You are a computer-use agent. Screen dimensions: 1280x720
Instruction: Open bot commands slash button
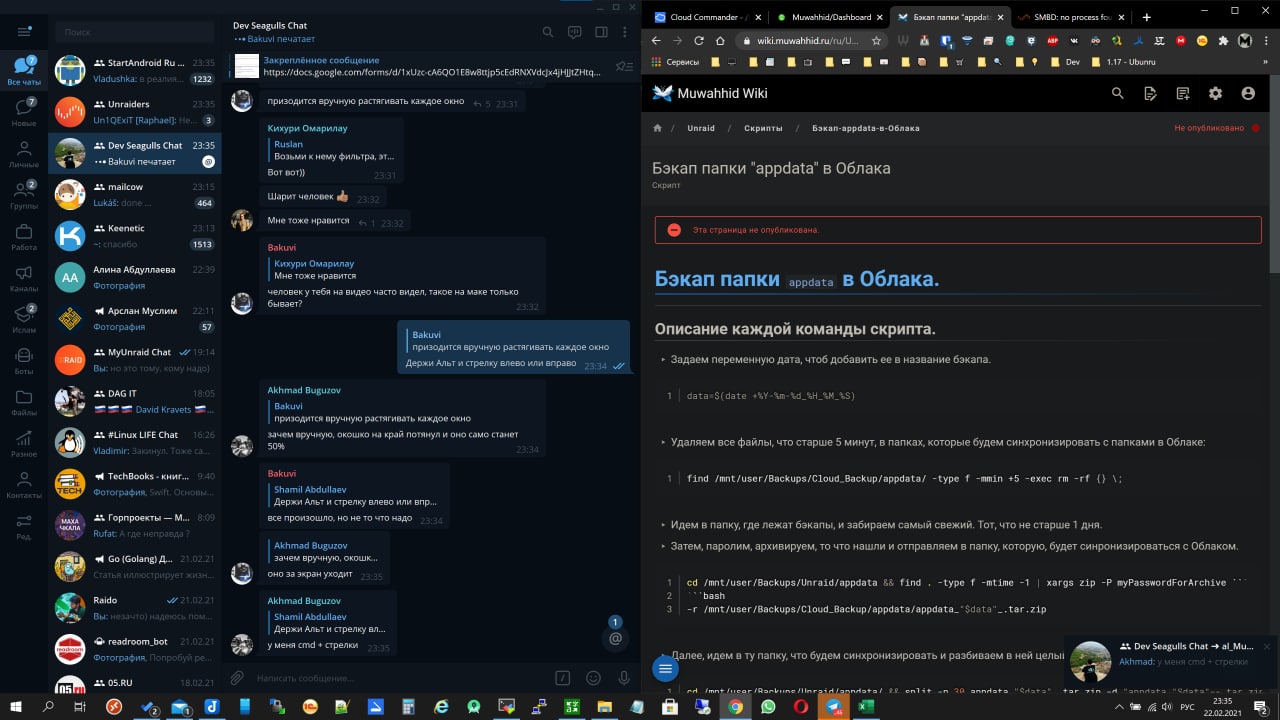563,678
